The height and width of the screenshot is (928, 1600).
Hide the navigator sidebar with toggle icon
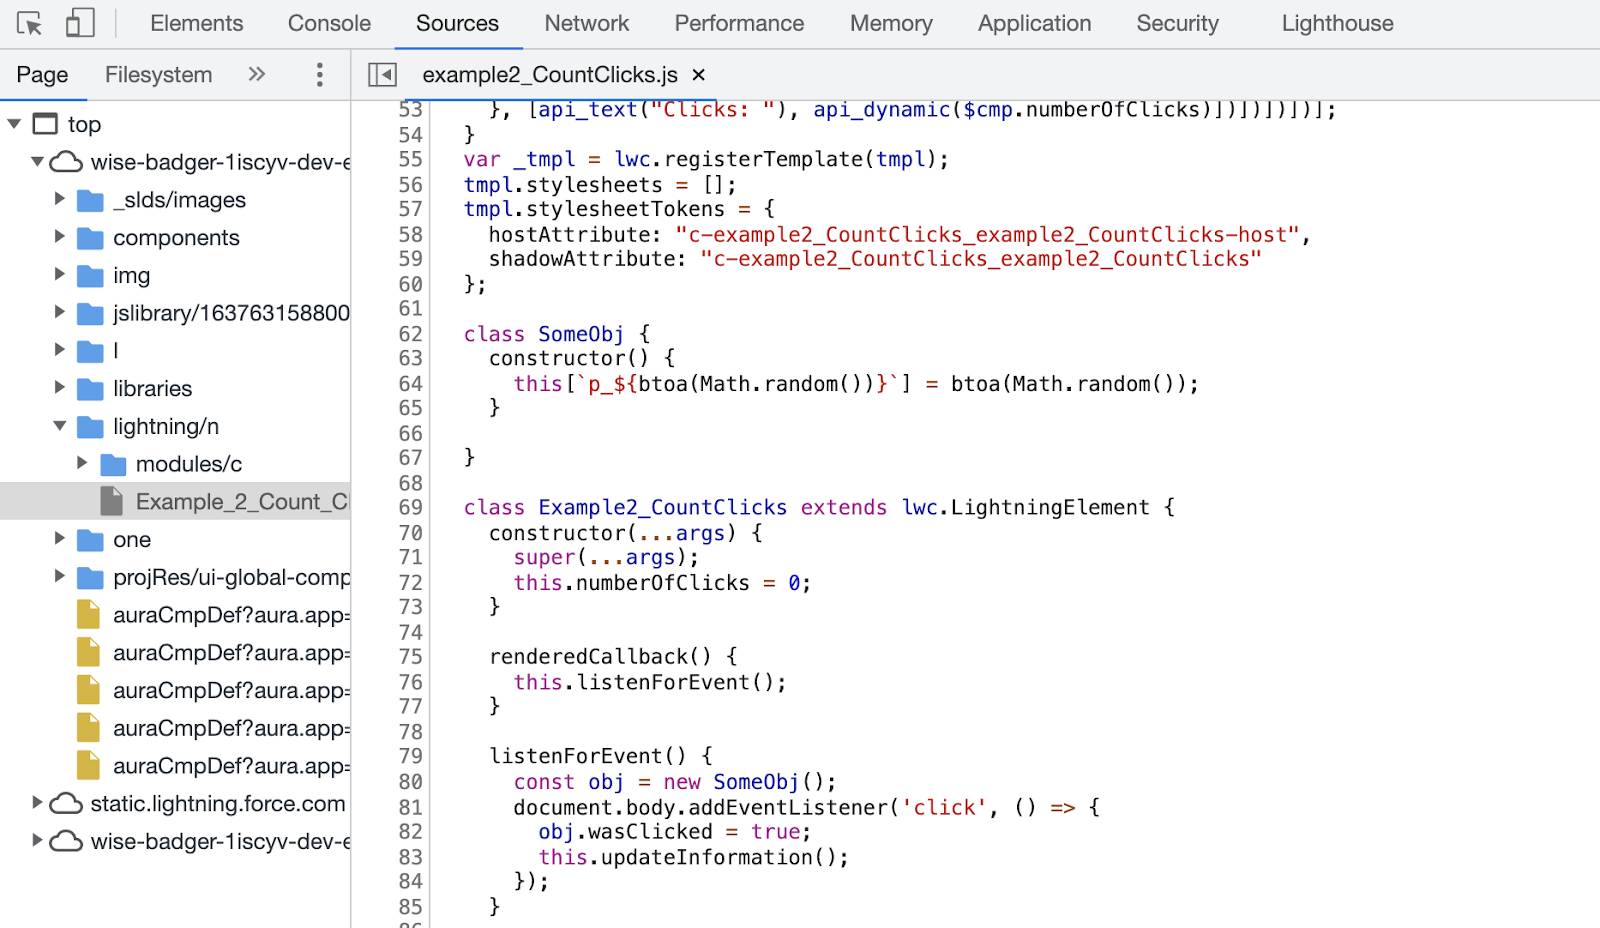coord(382,74)
